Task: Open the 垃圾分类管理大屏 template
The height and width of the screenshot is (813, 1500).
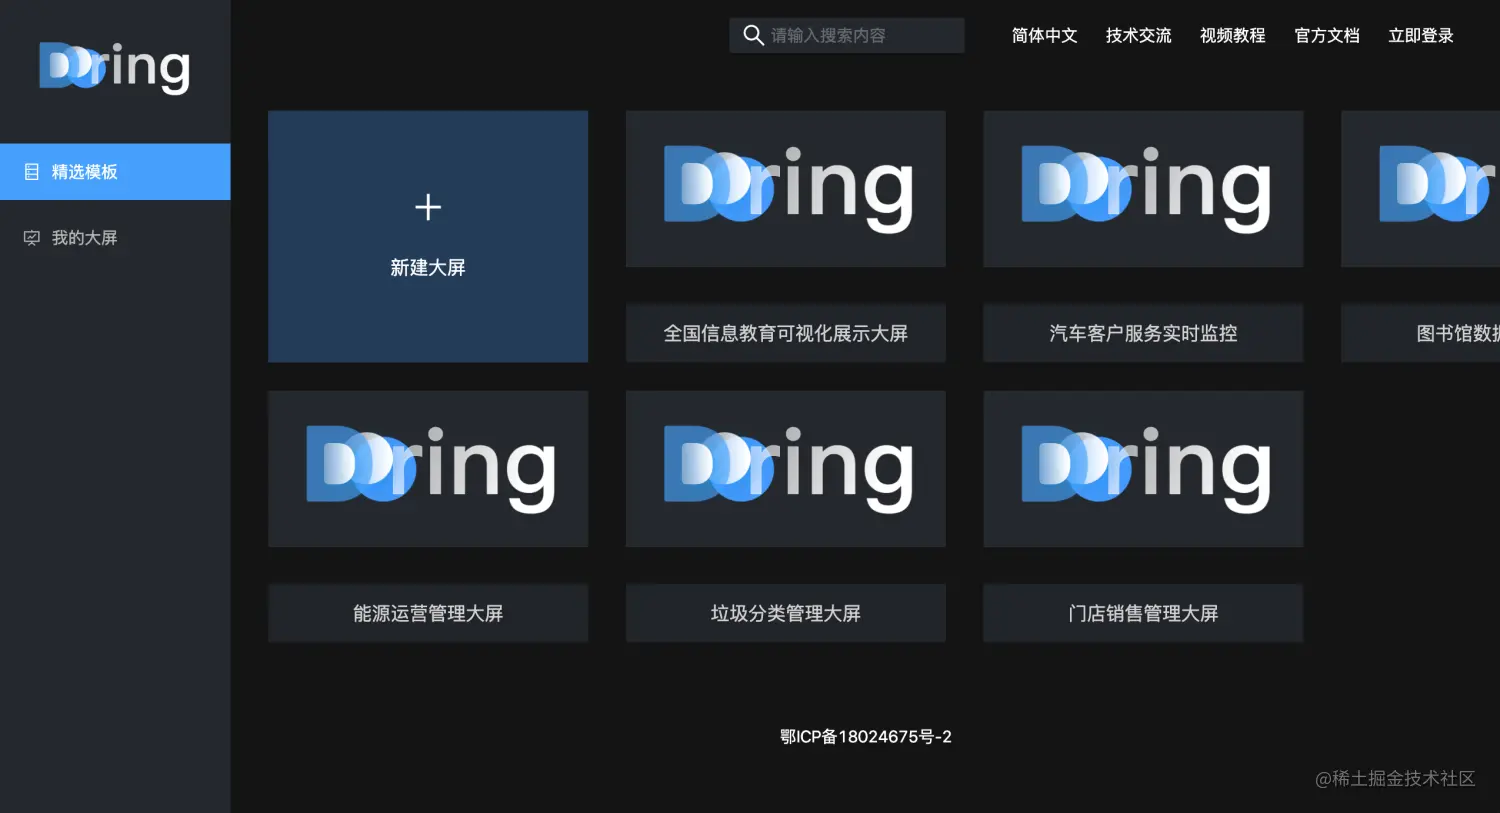Action: point(785,468)
